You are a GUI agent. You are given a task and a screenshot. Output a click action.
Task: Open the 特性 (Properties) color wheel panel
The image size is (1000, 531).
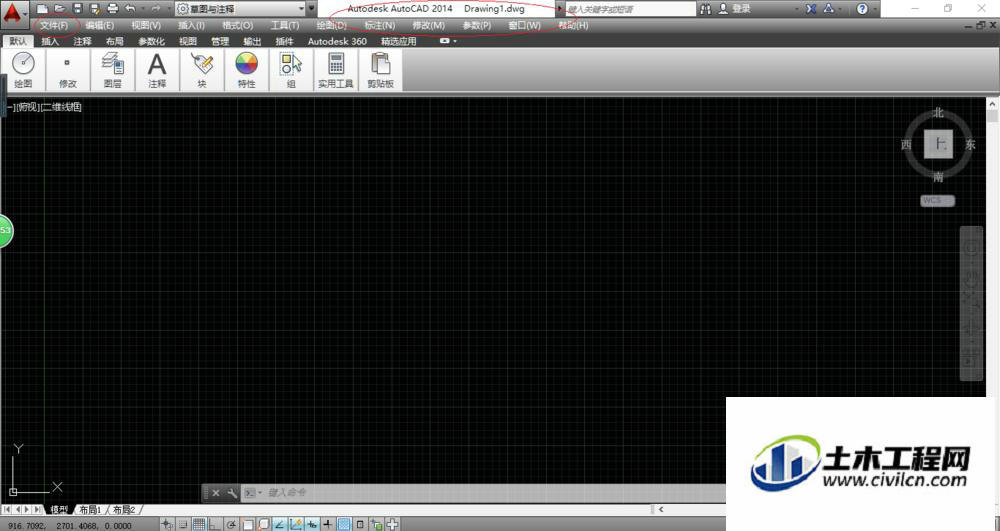pyautogui.click(x=246, y=70)
